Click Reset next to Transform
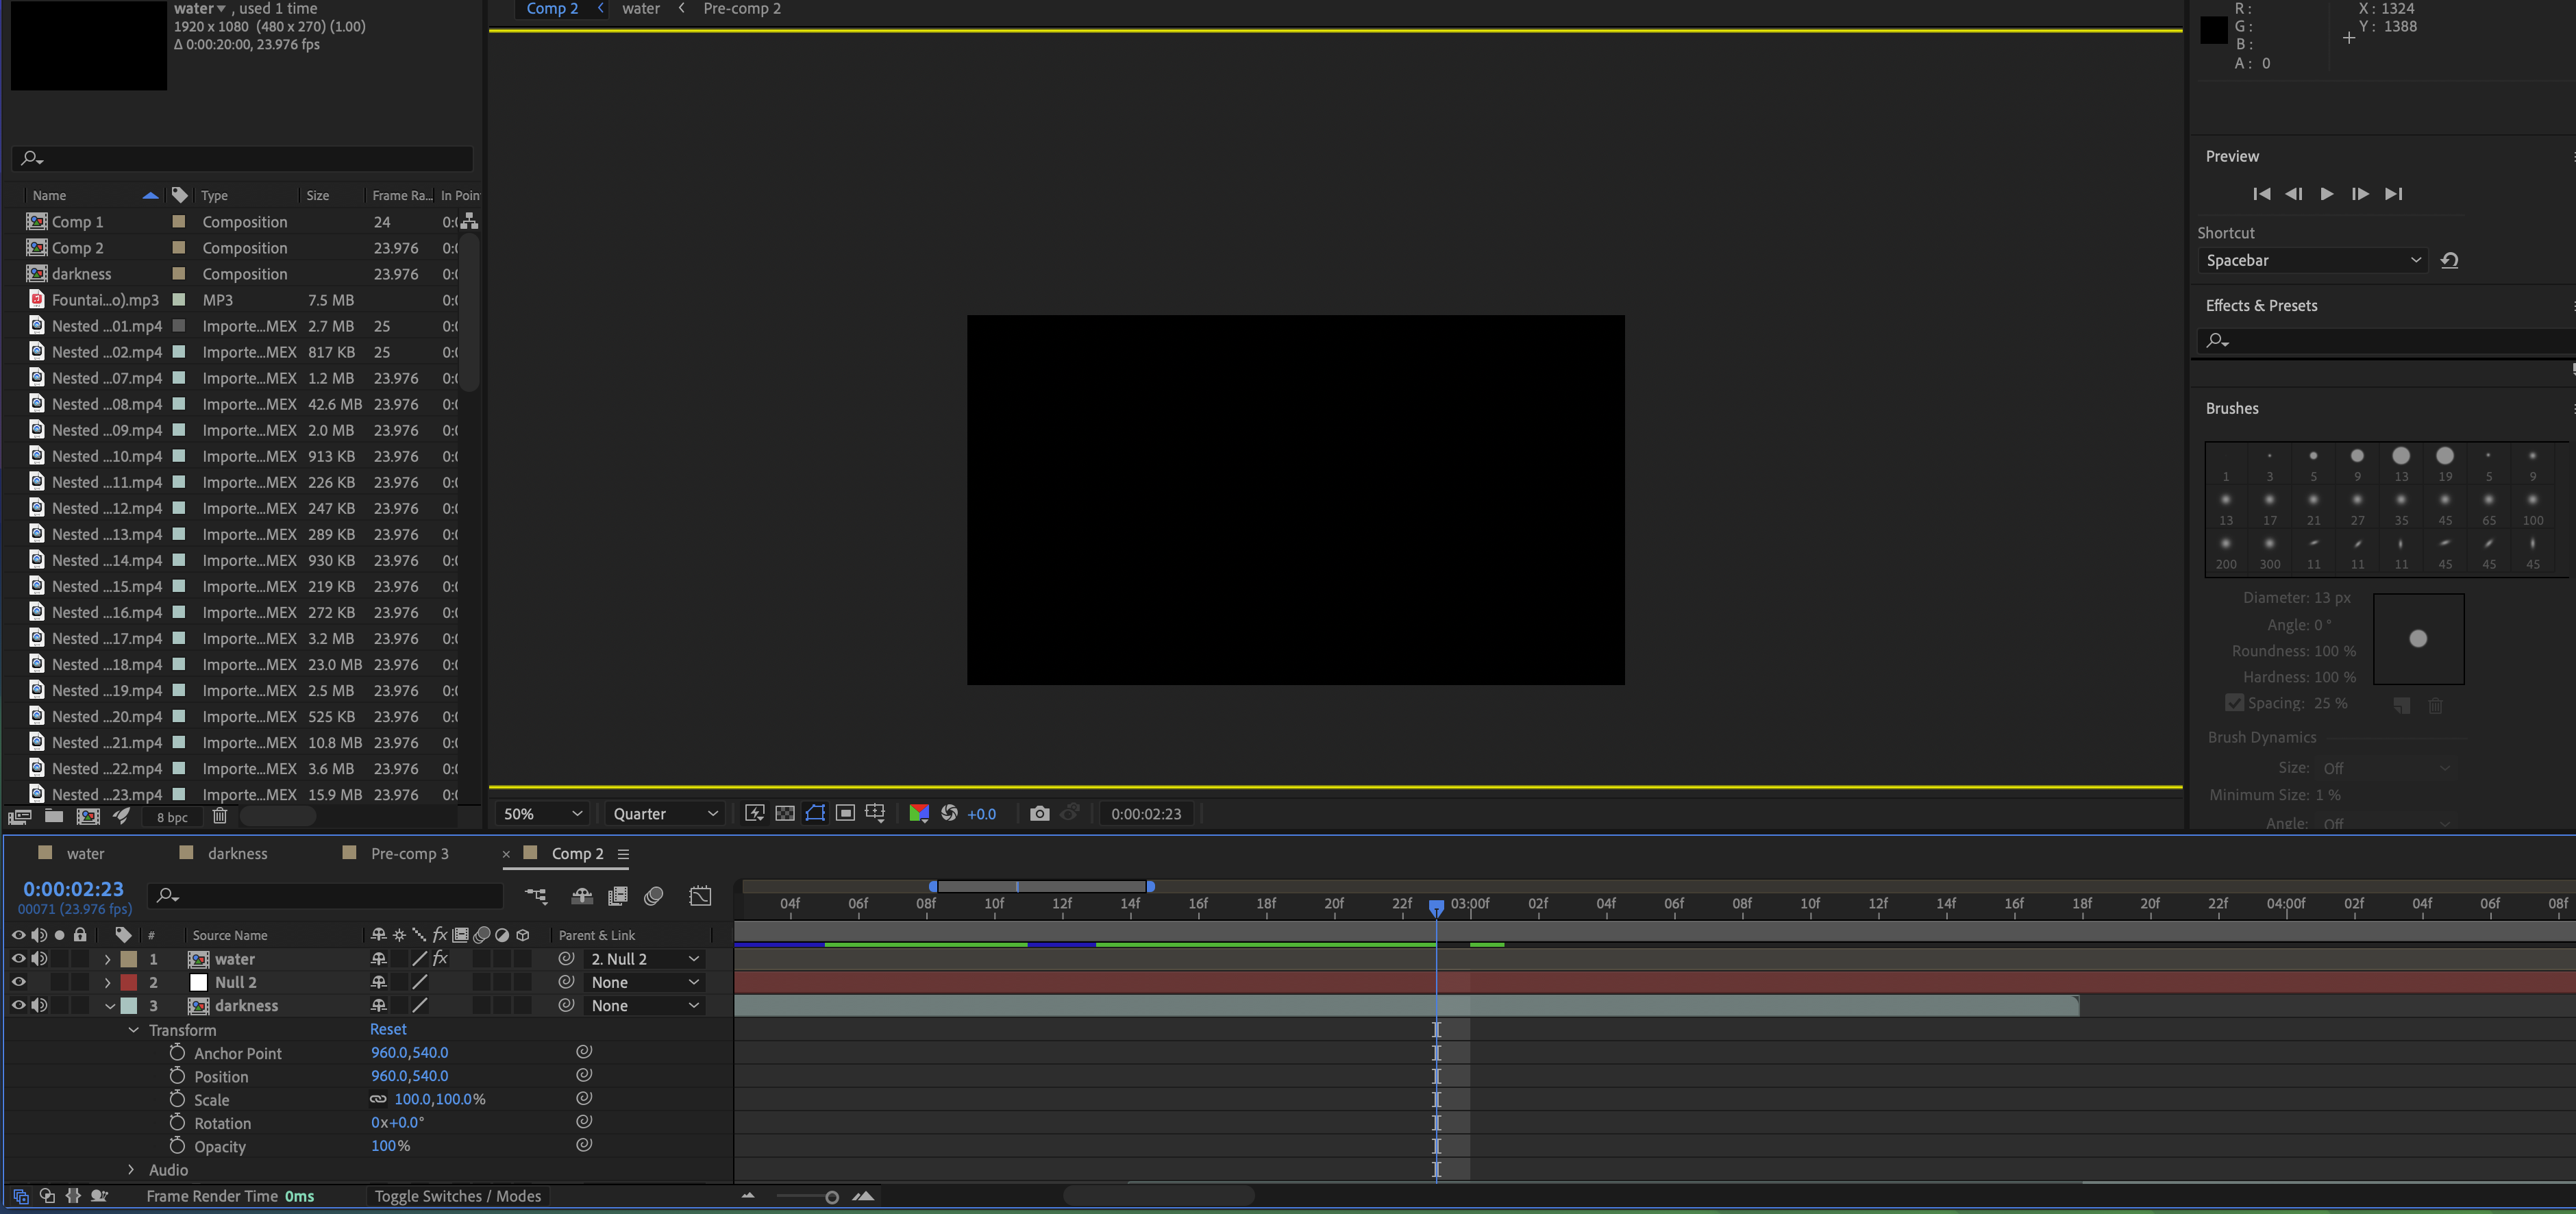Image resolution: width=2576 pixels, height=1214 pixels. [388, 1030]
